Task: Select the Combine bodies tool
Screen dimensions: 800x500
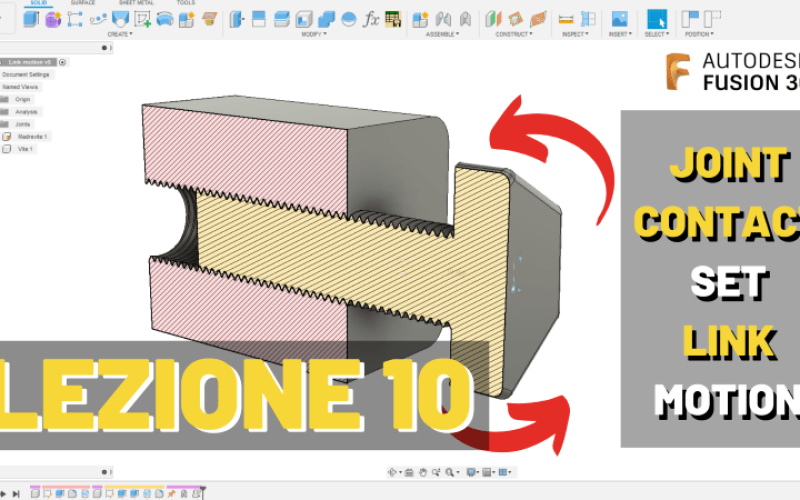Action: click(x=326, y=19)
